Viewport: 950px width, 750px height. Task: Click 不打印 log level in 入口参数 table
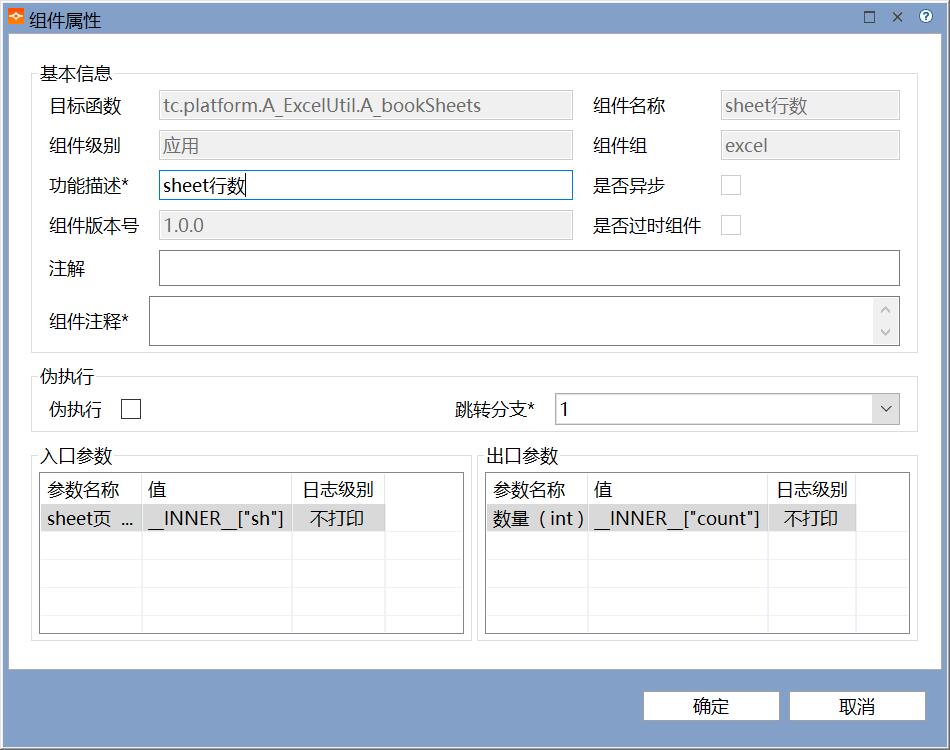(338, 518)
